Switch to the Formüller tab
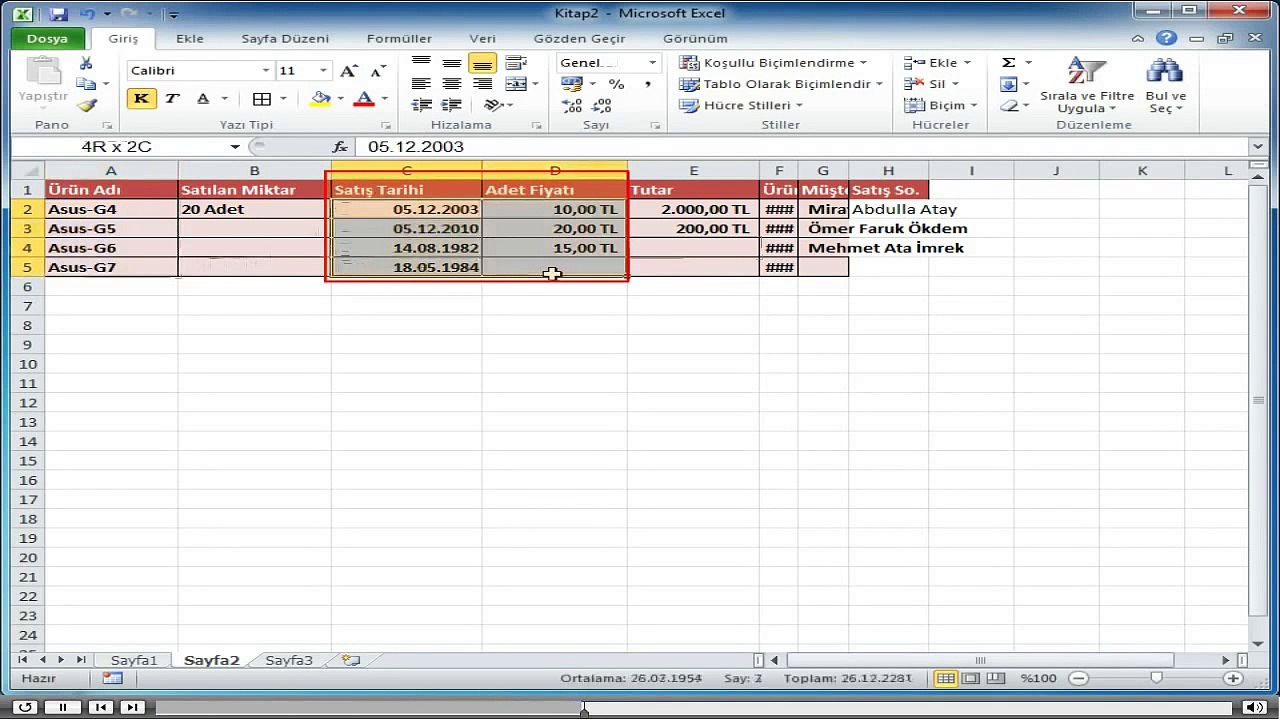This screenshot has height=720, width=1280. (399, 39)
